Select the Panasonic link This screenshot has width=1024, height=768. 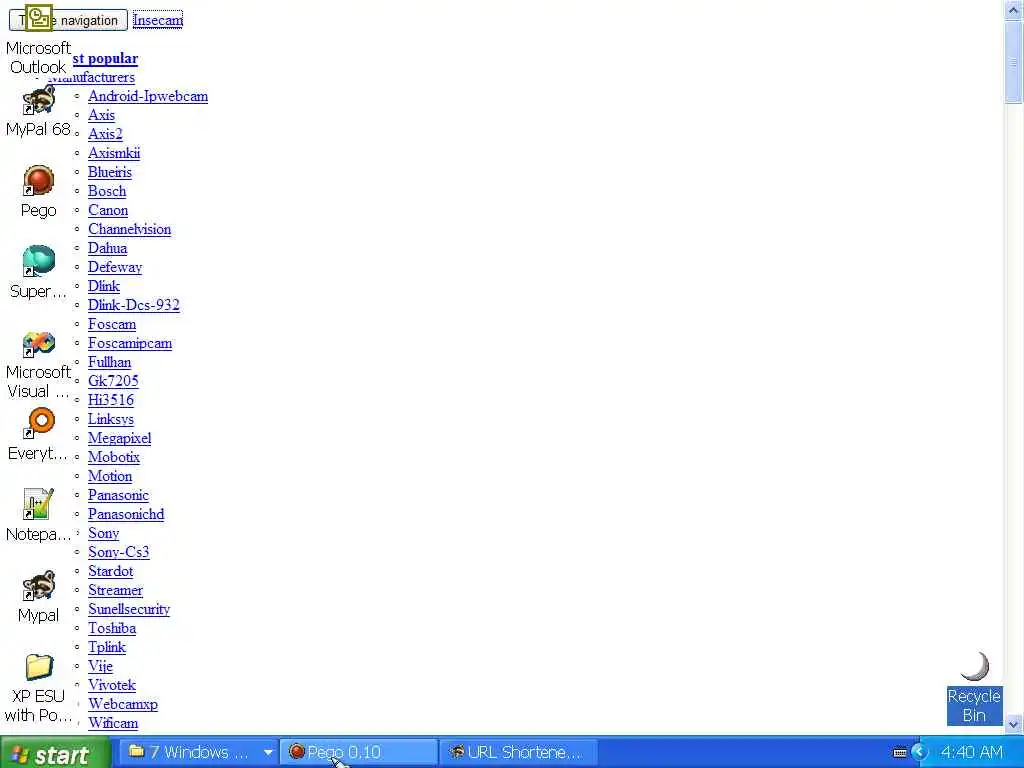pos(118,494)
